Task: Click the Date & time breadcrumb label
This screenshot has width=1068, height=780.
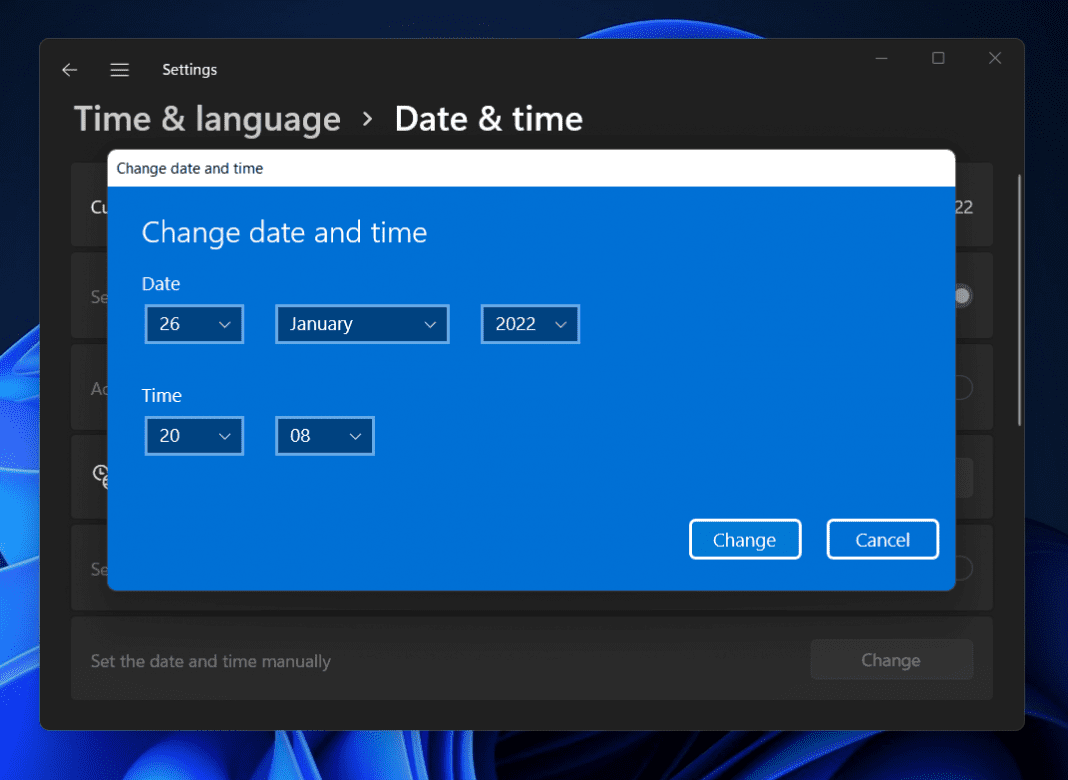Action: [x=489, y=119]
